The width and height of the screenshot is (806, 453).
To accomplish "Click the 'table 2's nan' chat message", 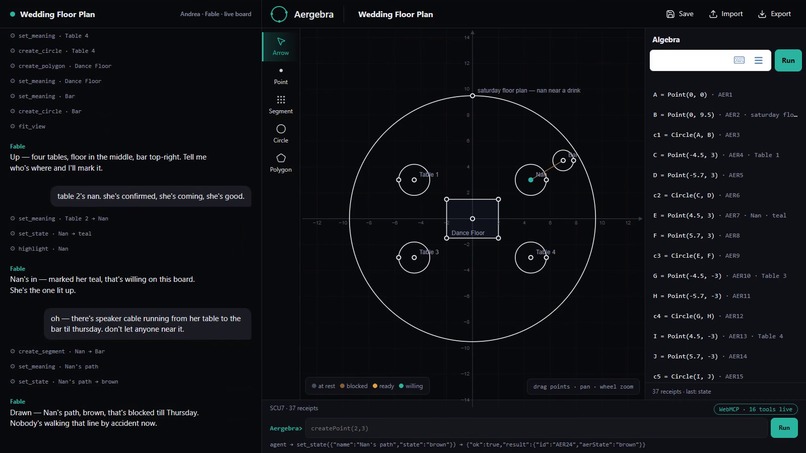I will pyautogui.click(x=151, y=196).
